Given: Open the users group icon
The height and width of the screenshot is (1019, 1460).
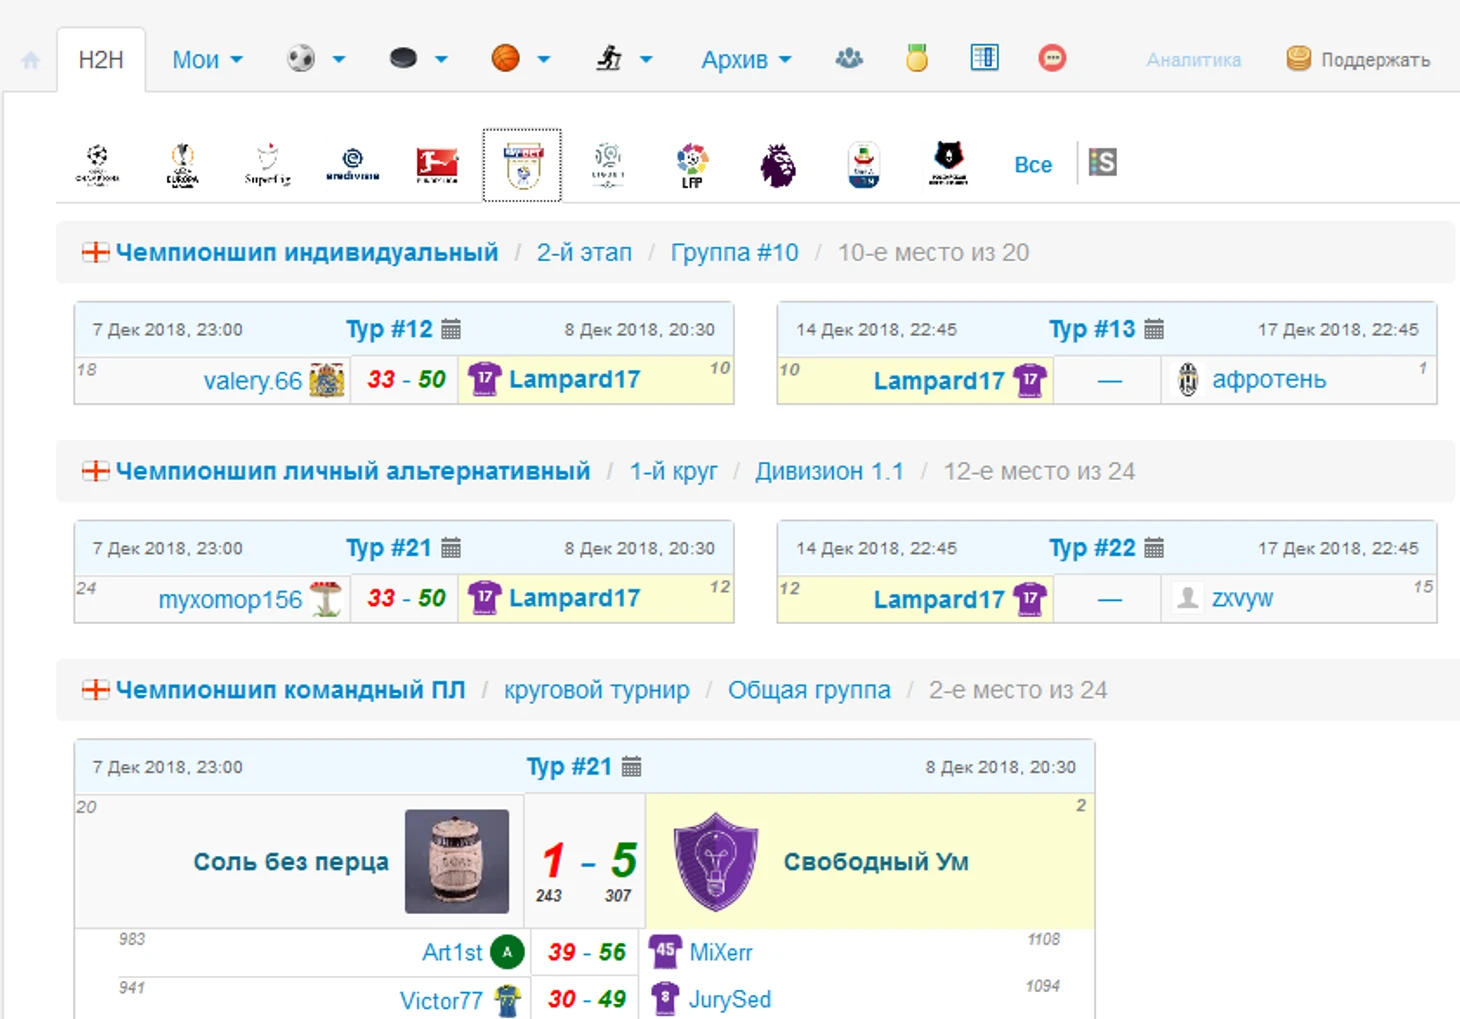Looking at the screenshot, I should [849, 59].
